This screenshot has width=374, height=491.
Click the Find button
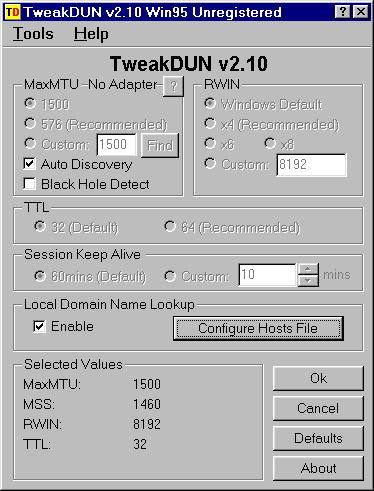[160, 145]
